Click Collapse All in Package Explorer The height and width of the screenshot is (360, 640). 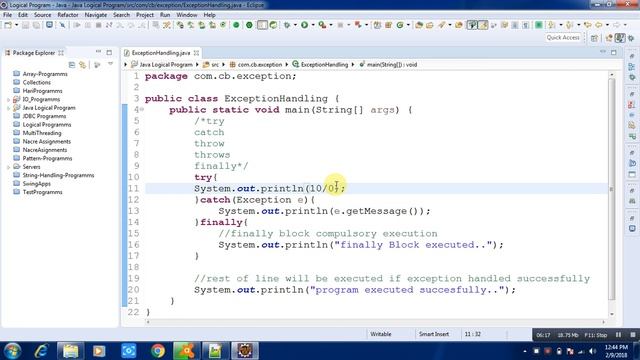point(72,64)
